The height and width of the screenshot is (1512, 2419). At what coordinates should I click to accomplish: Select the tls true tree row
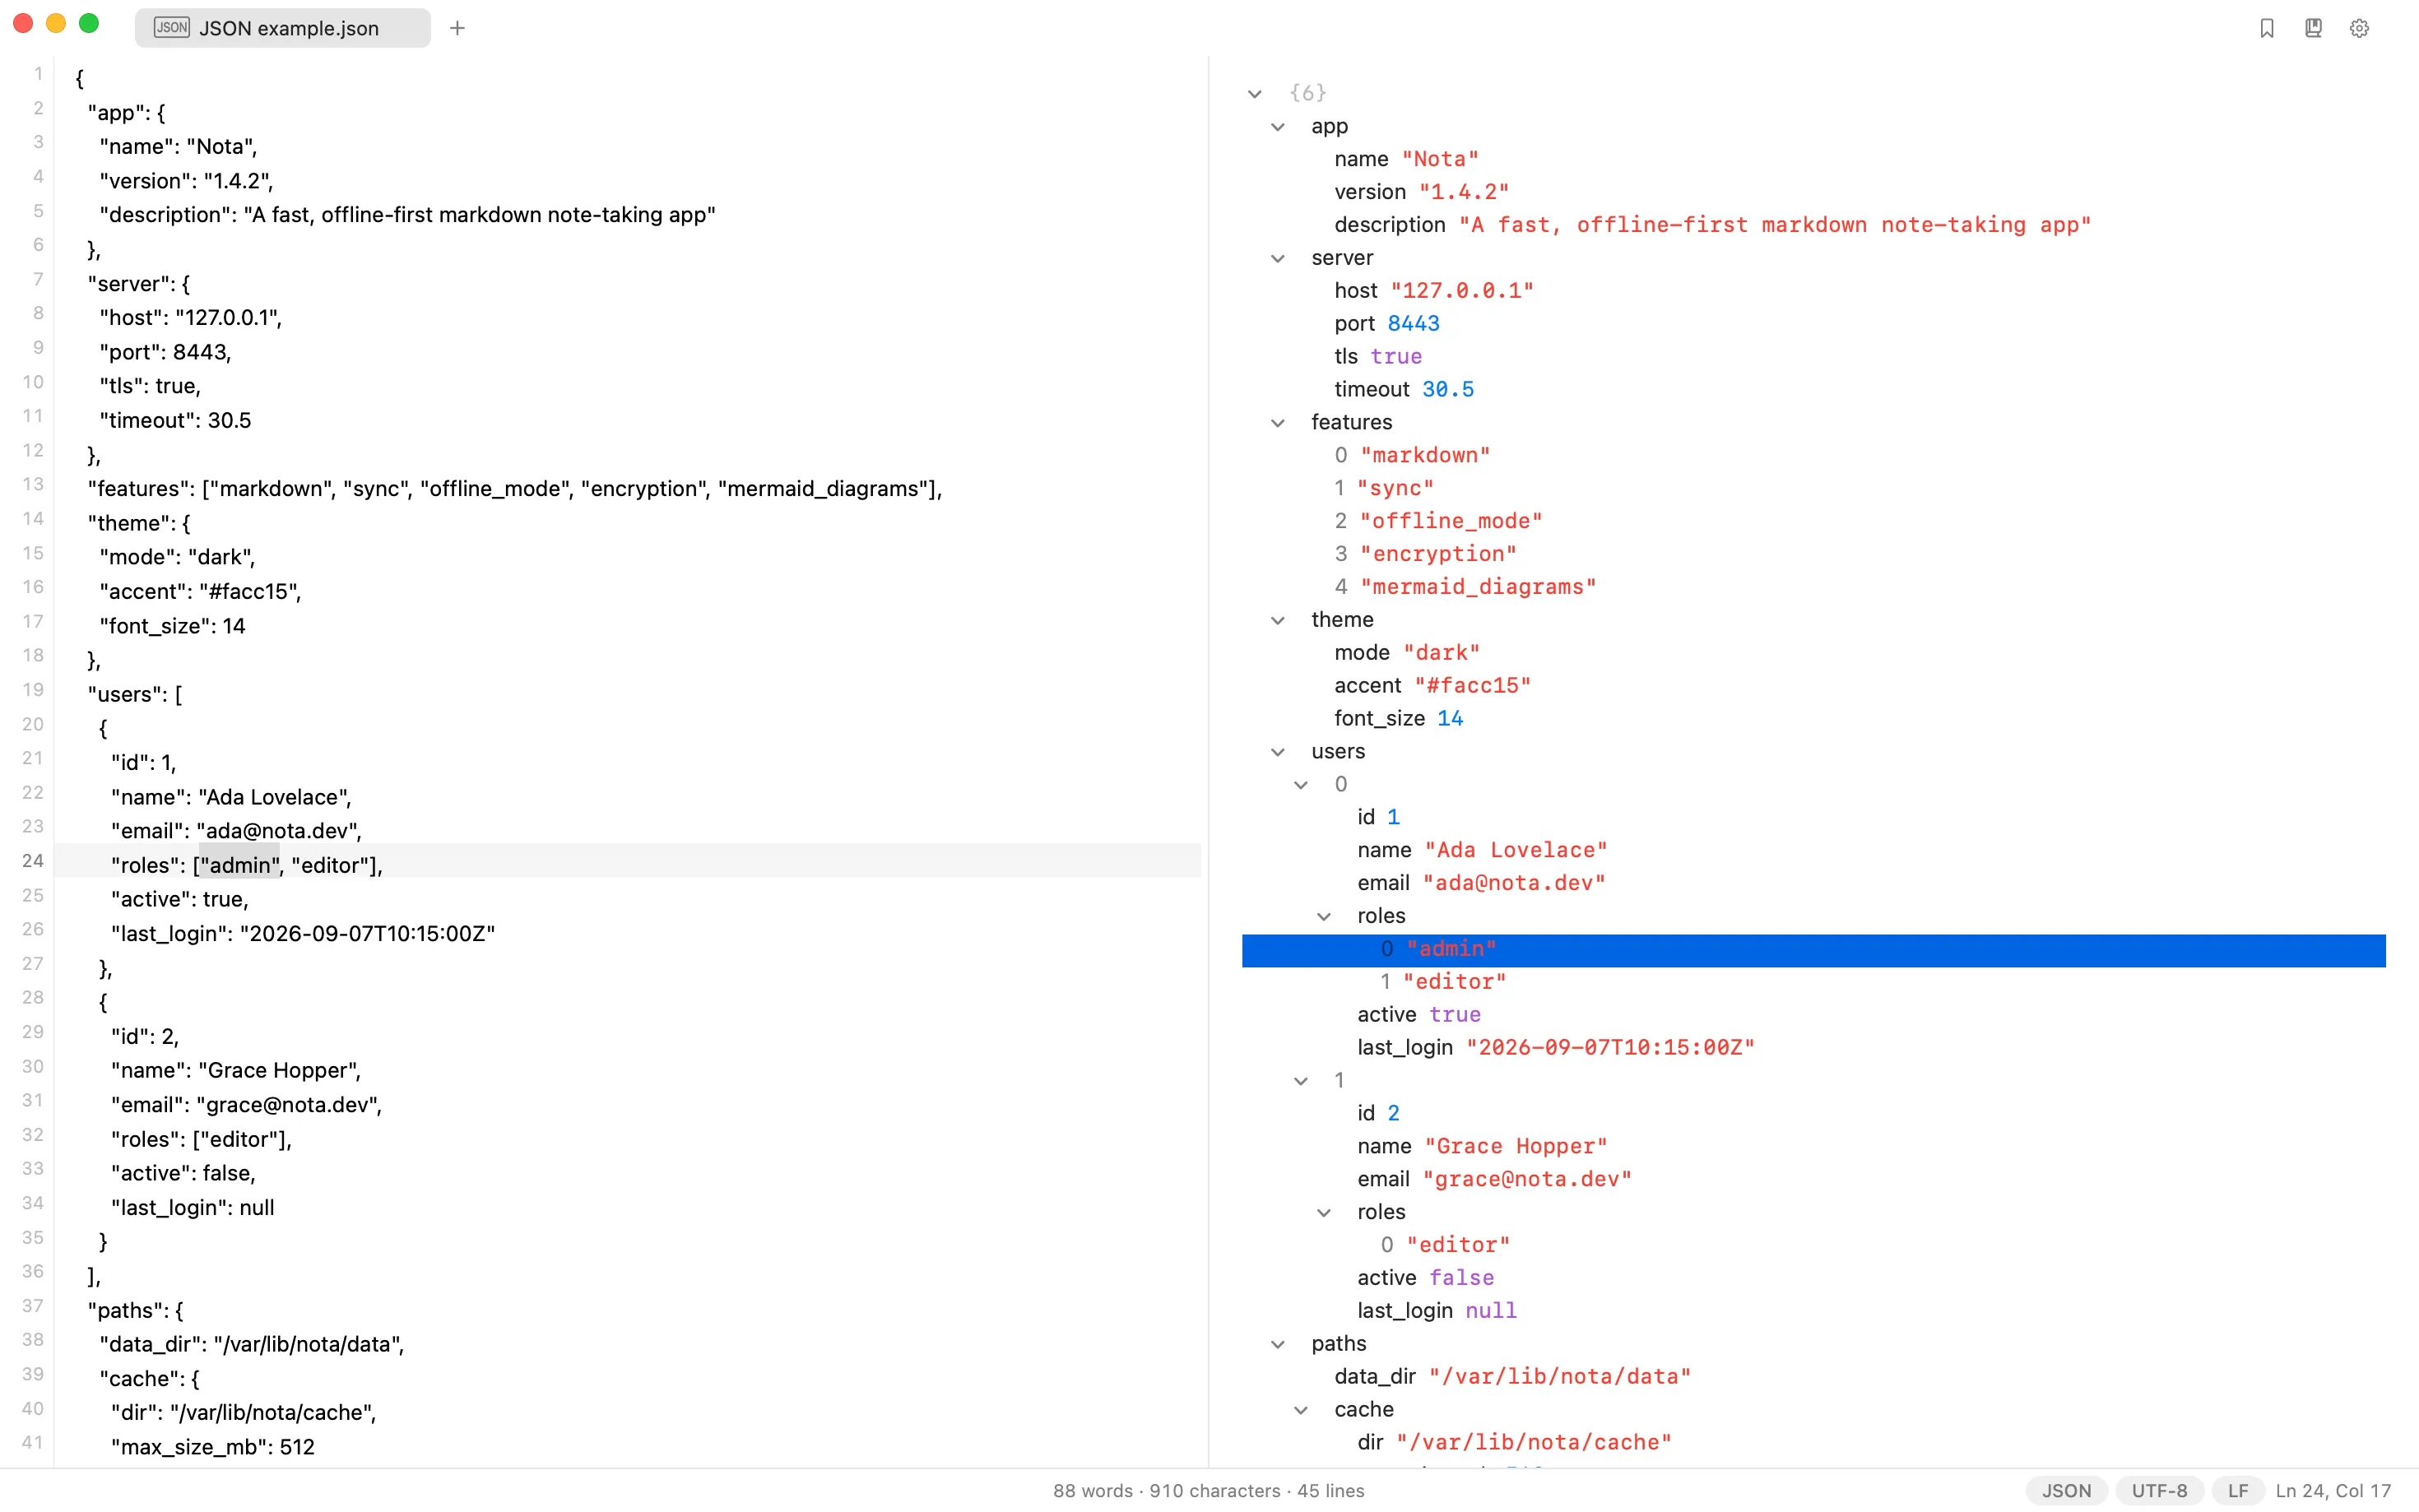(1813, 357)
